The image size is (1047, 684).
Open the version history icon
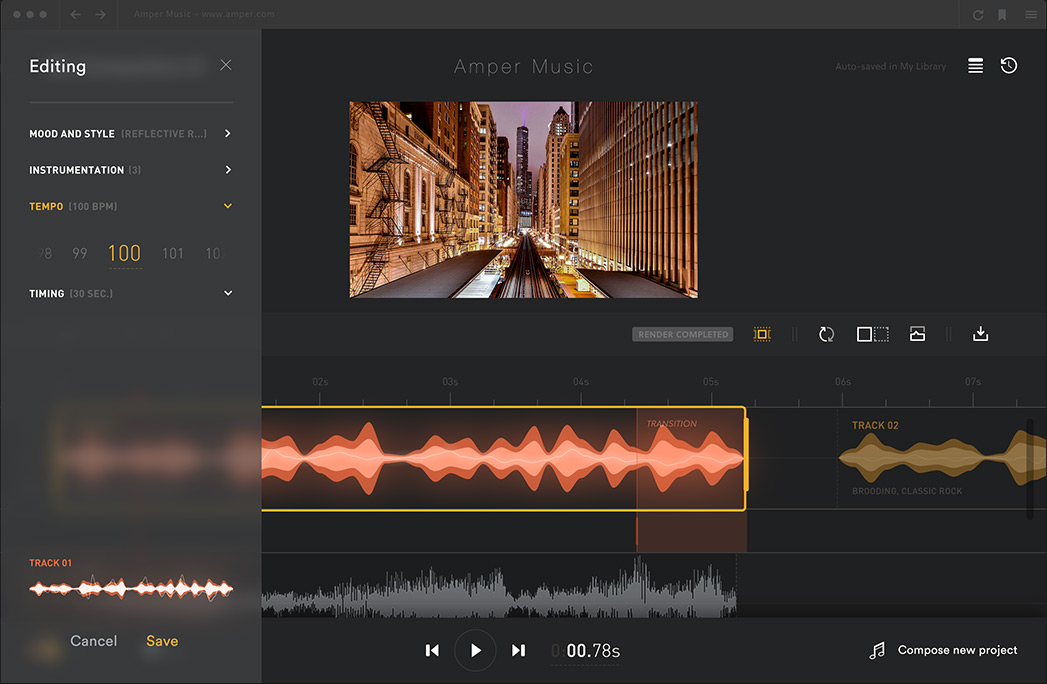1009,65
